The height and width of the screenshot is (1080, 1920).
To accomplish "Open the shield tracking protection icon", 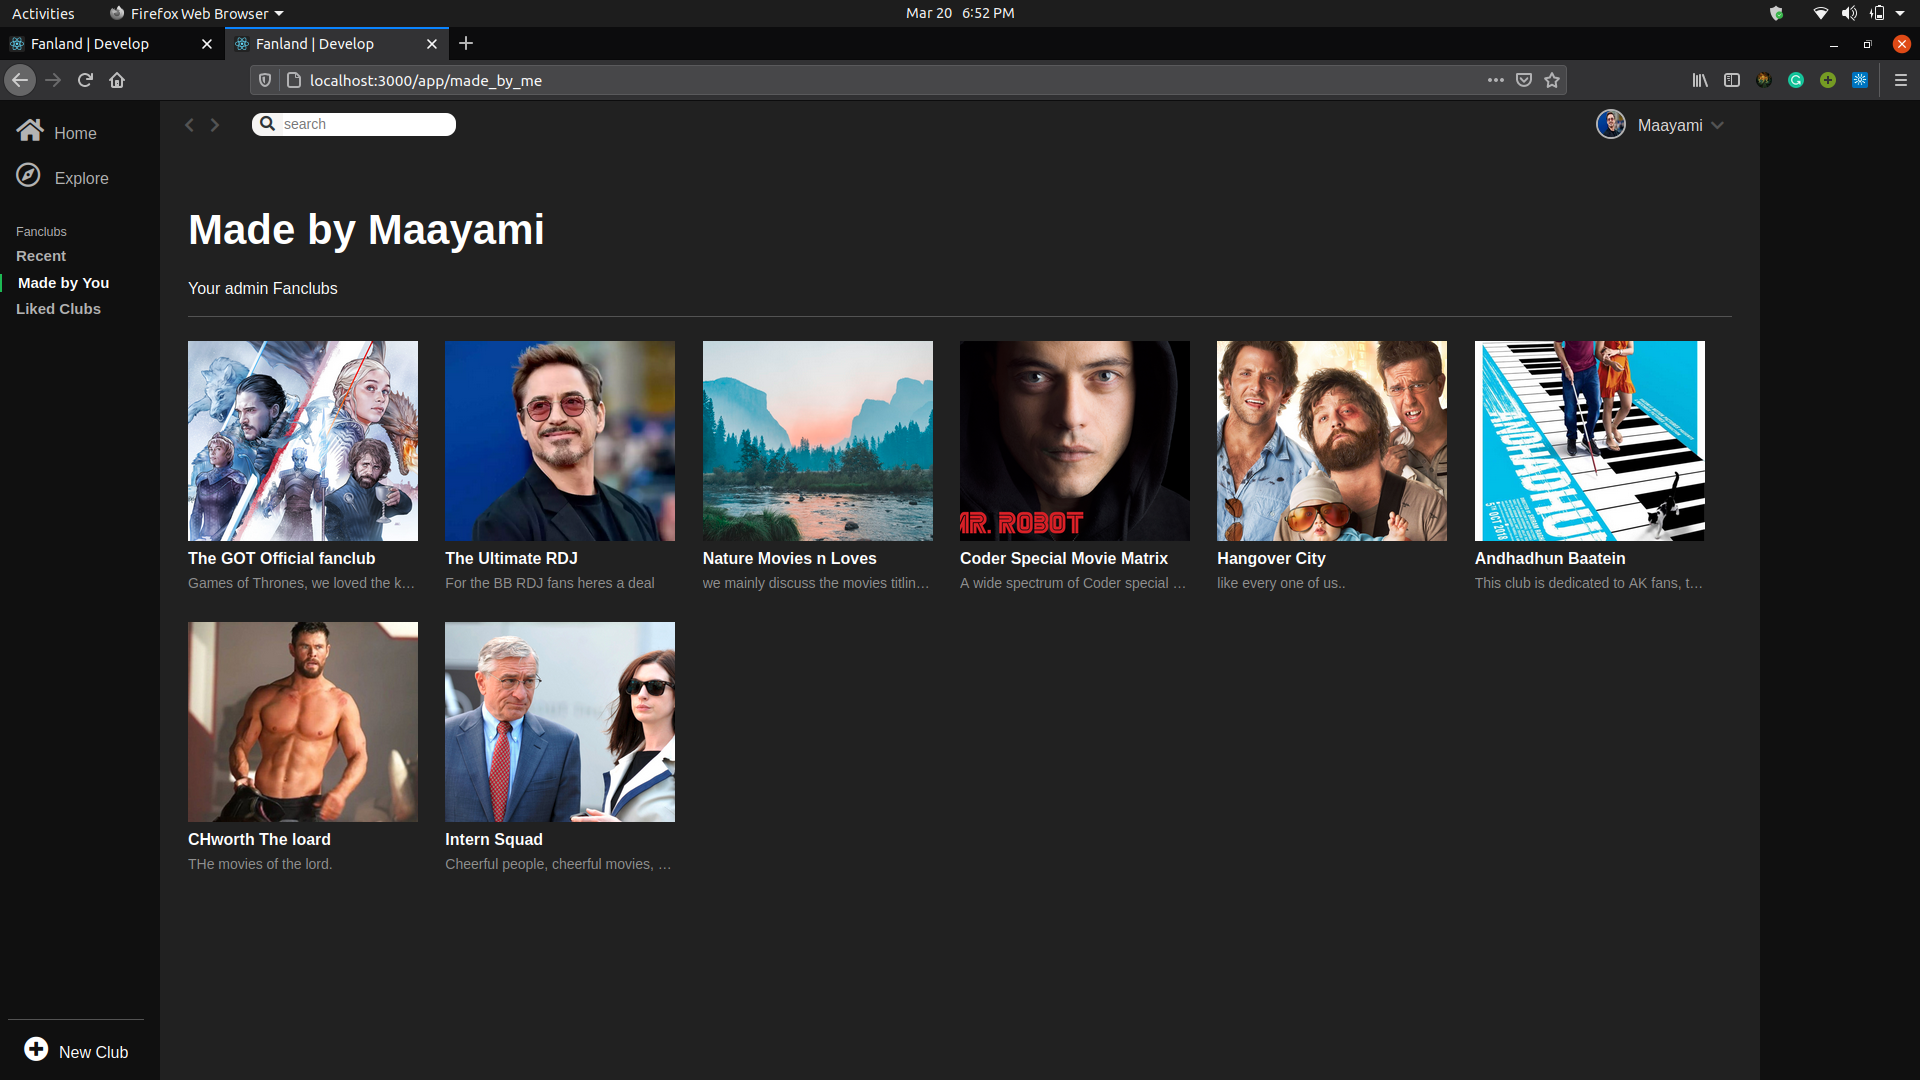I will (264, 80).
